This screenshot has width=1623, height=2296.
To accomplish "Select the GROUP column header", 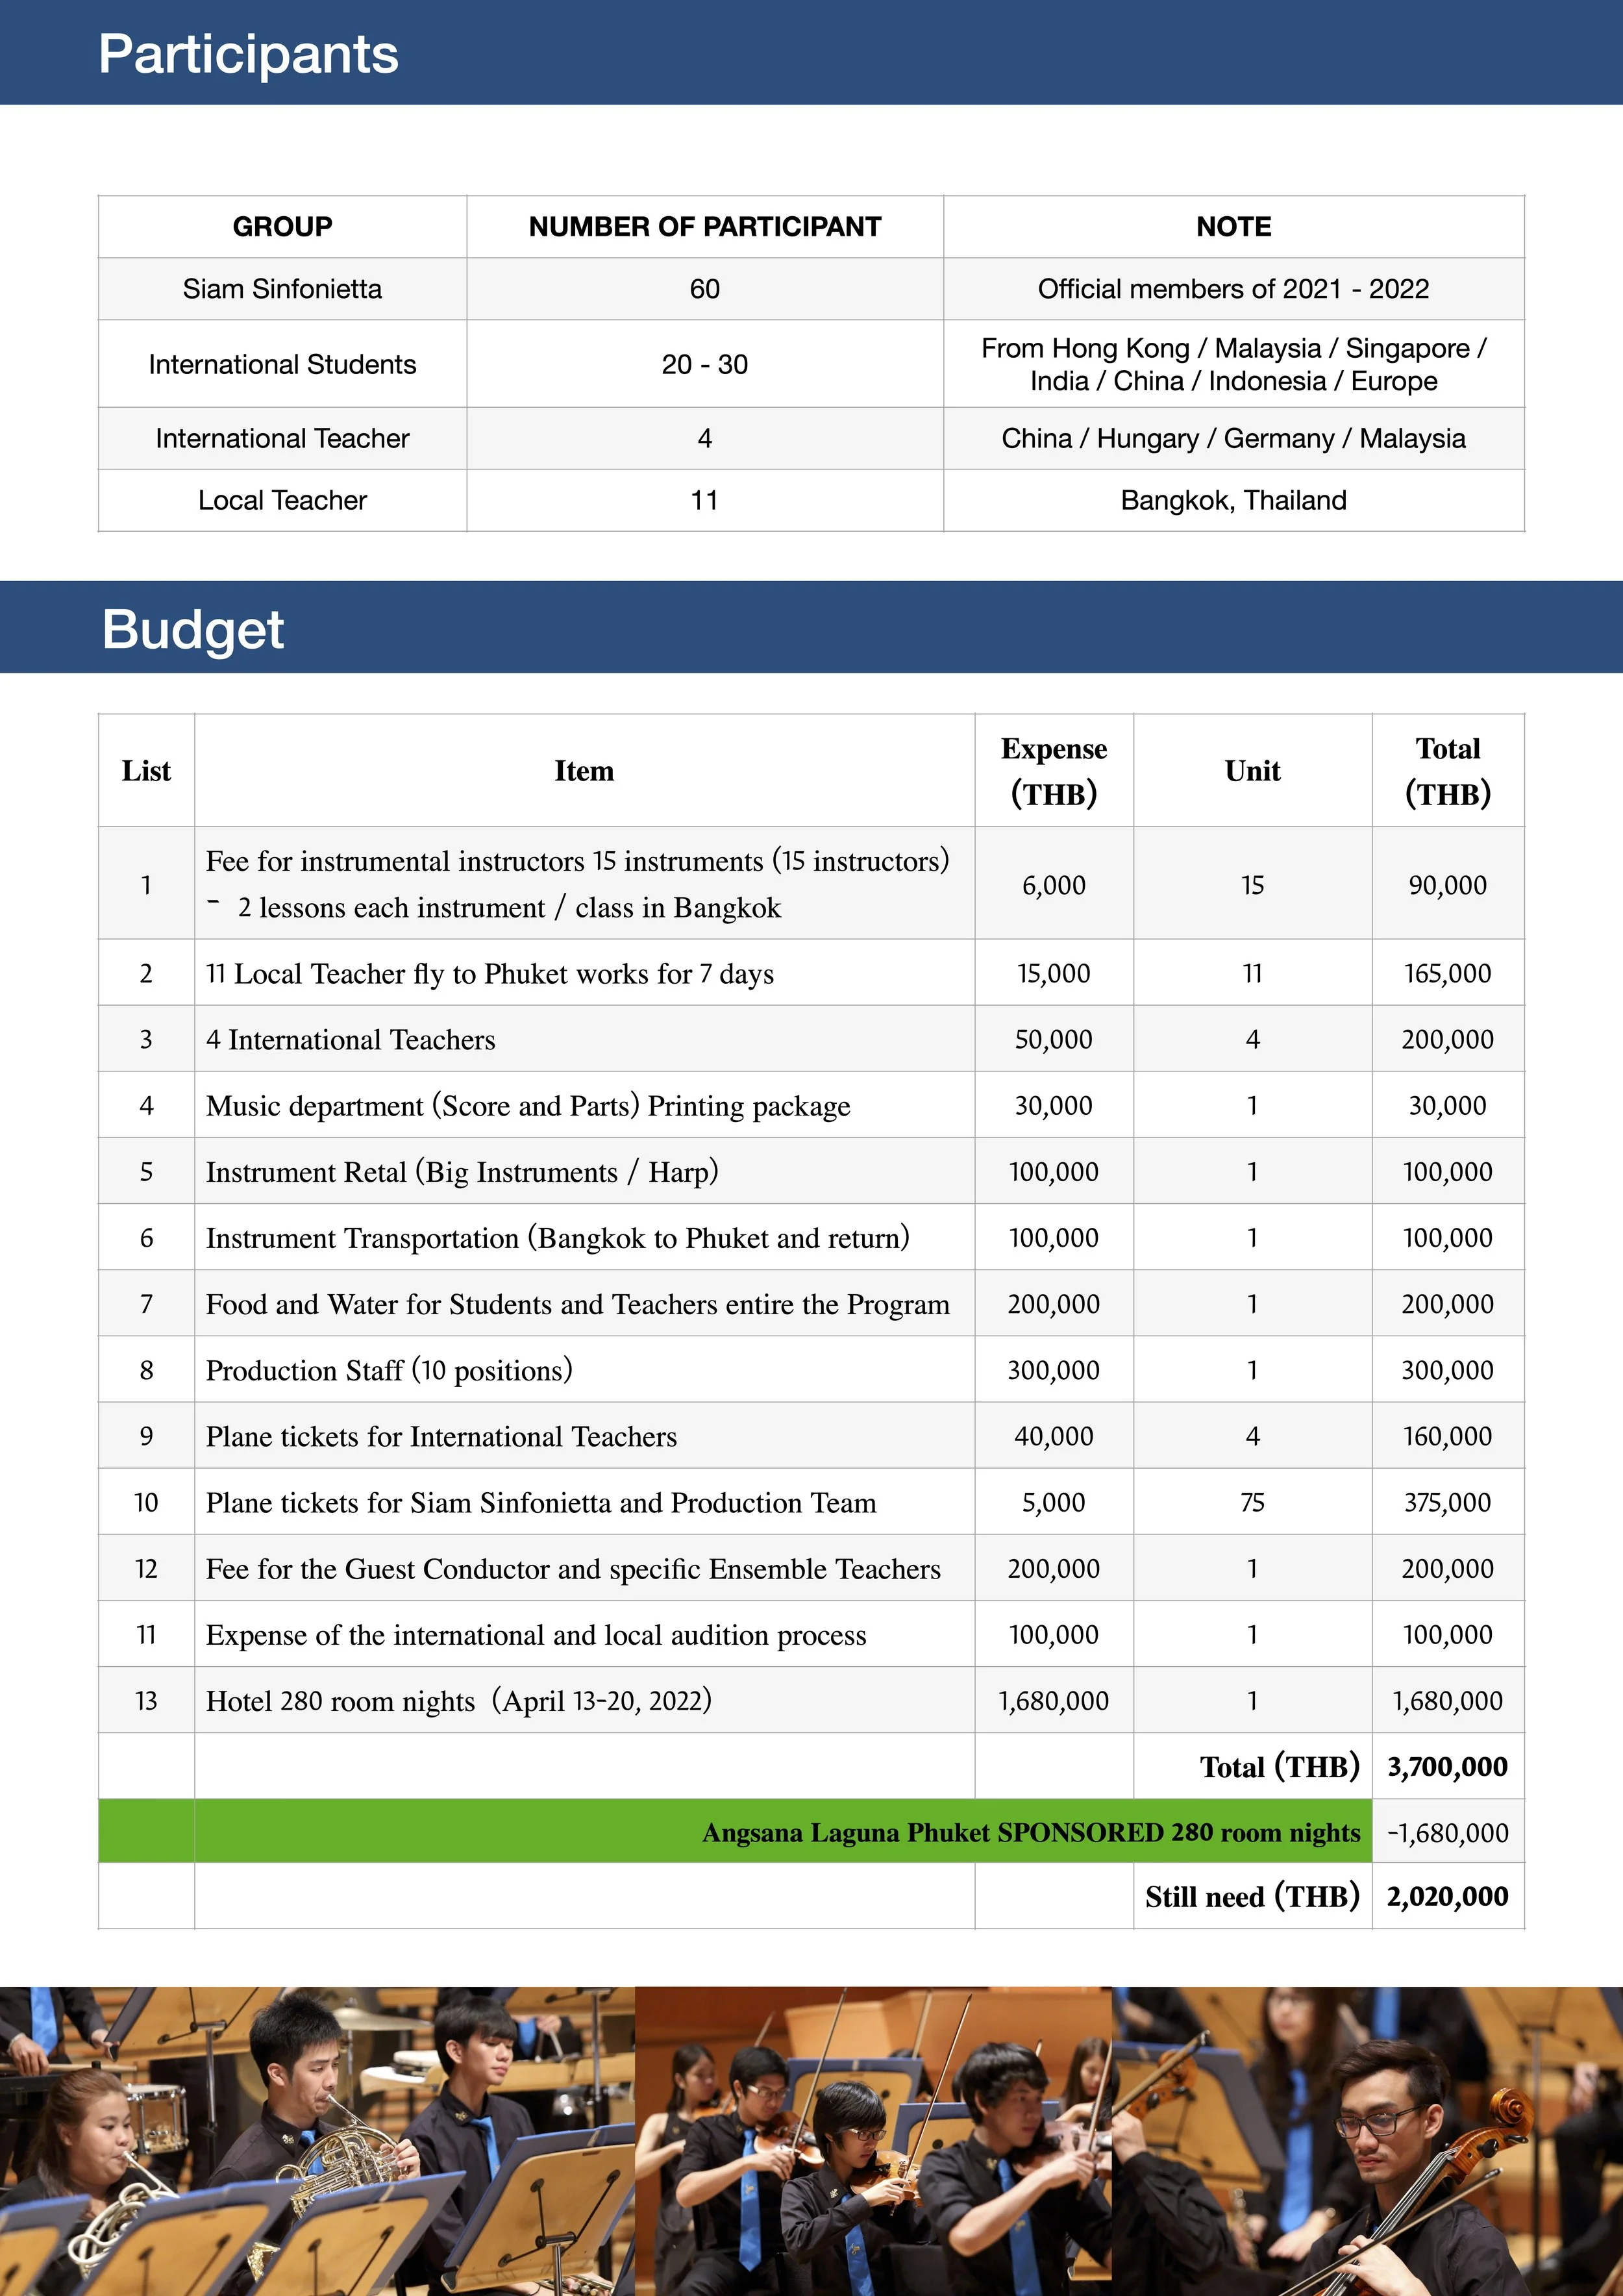I will point(282,227).
